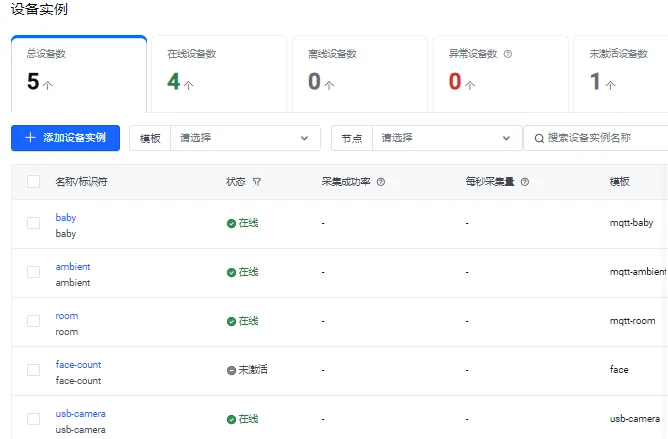Select the 未激活设备数 summary tab
The image size is (668, 439).
click(x=621, y=74)
